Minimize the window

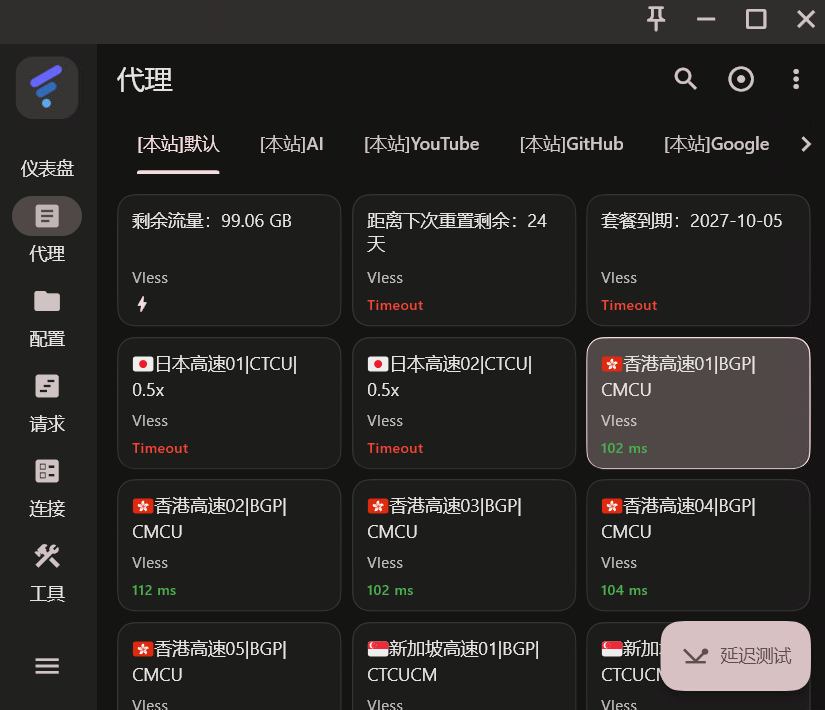click(706, 19)
